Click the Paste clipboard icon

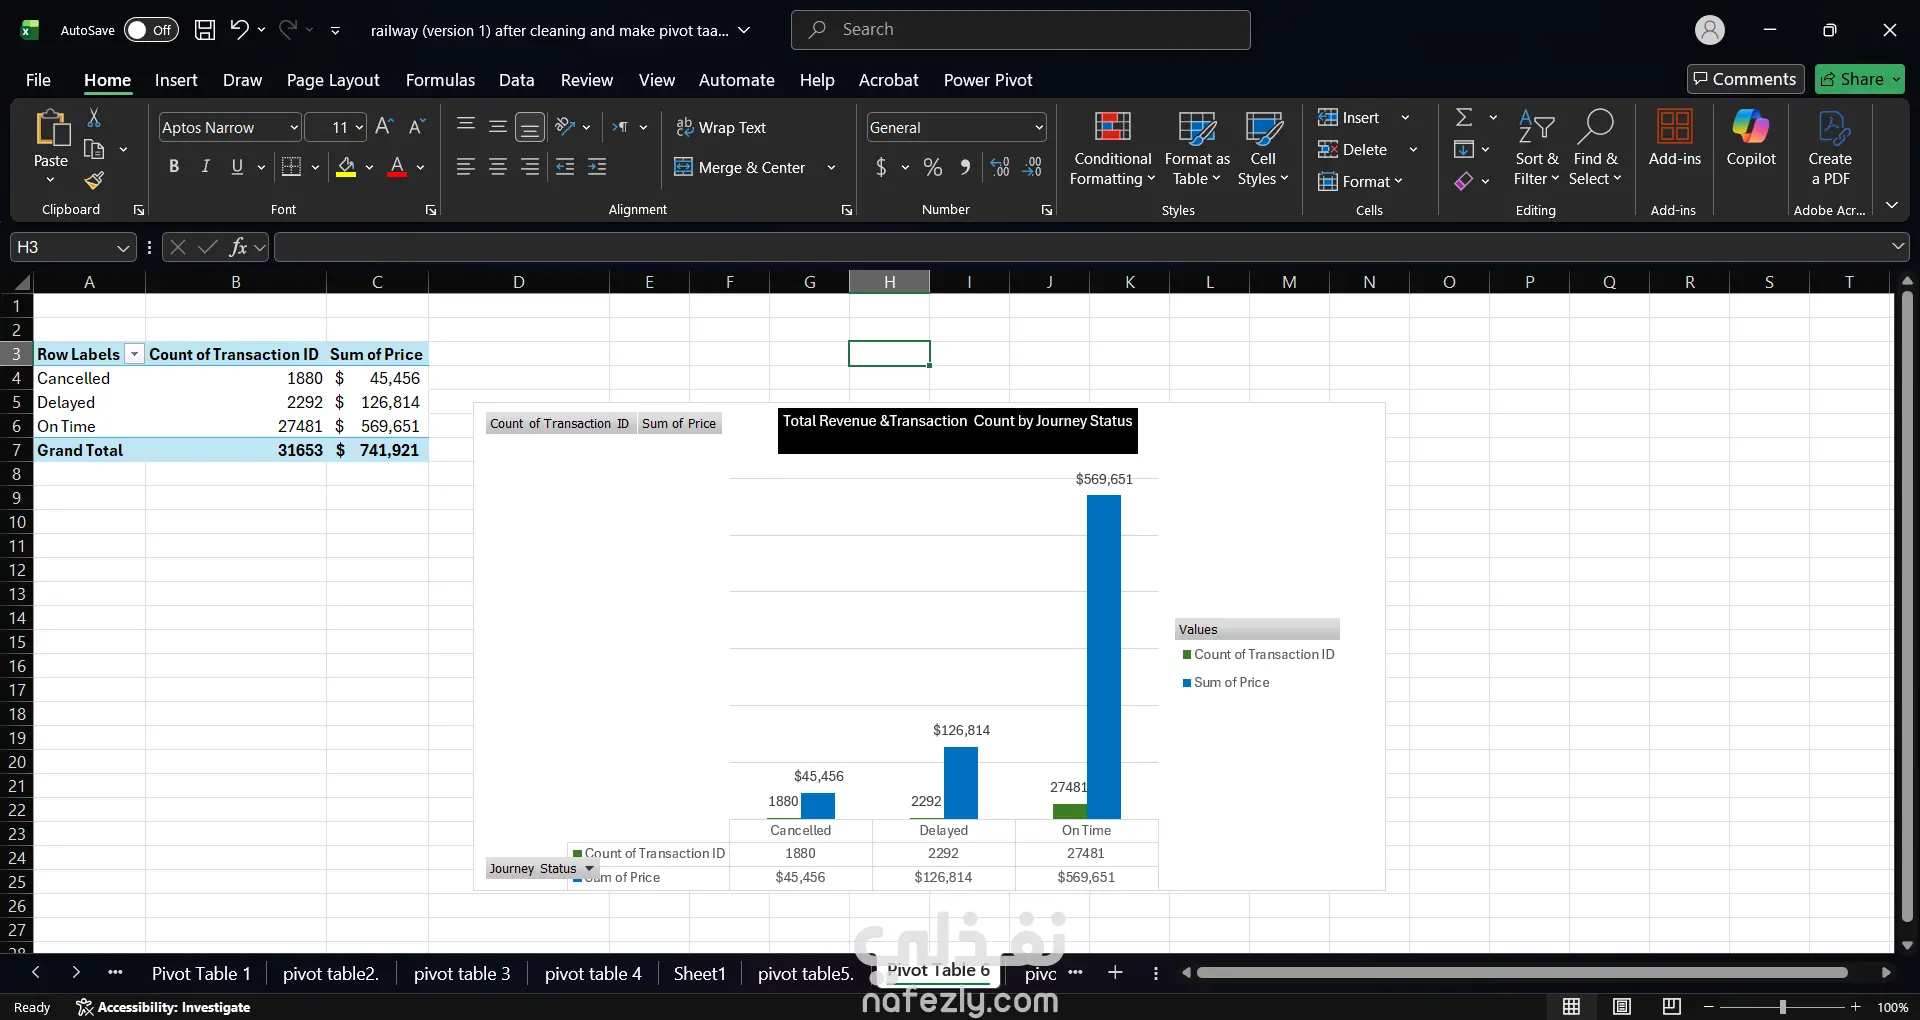point(51,128)
